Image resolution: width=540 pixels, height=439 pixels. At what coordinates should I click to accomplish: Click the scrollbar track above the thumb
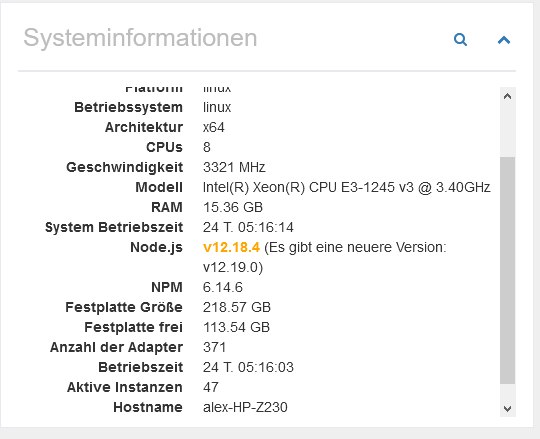point(507,130)
